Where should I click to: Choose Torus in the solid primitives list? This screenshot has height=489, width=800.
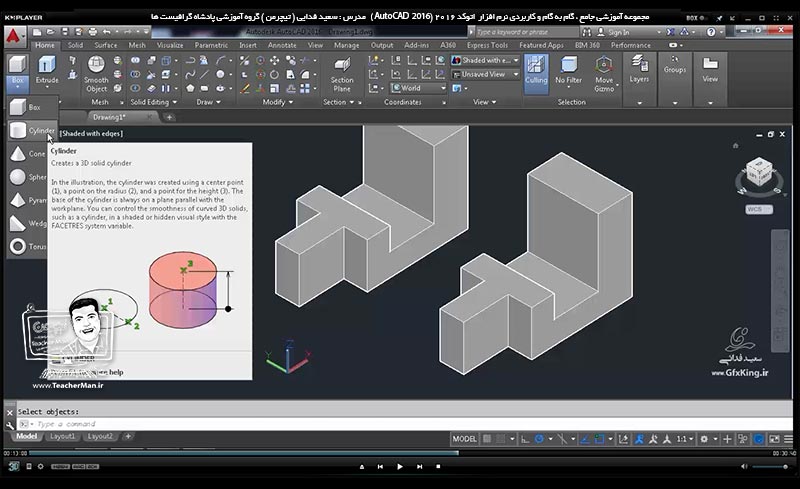pyautogui.click(x=28, y=247)
